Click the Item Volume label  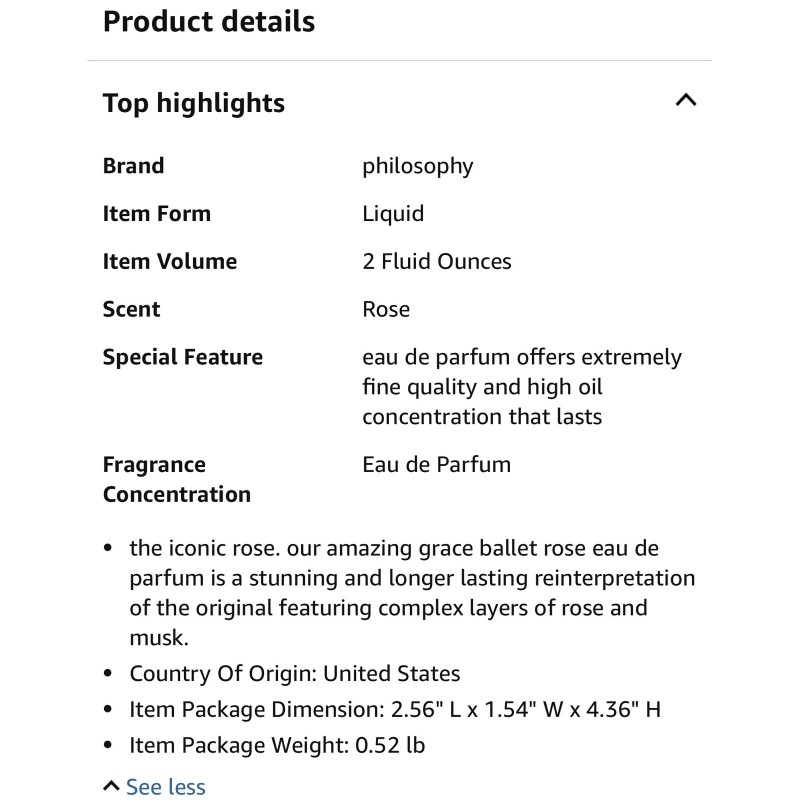pyautogui.click(x=170, y=262)
